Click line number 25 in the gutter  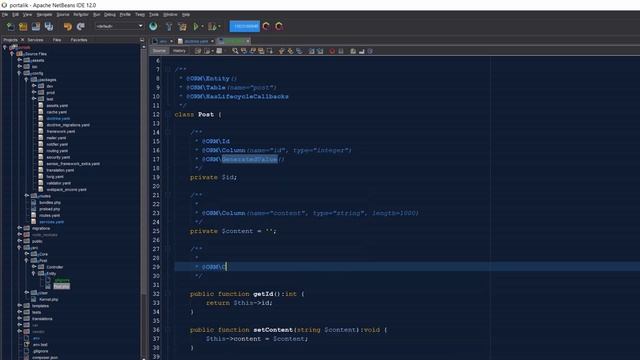[156, 231]
